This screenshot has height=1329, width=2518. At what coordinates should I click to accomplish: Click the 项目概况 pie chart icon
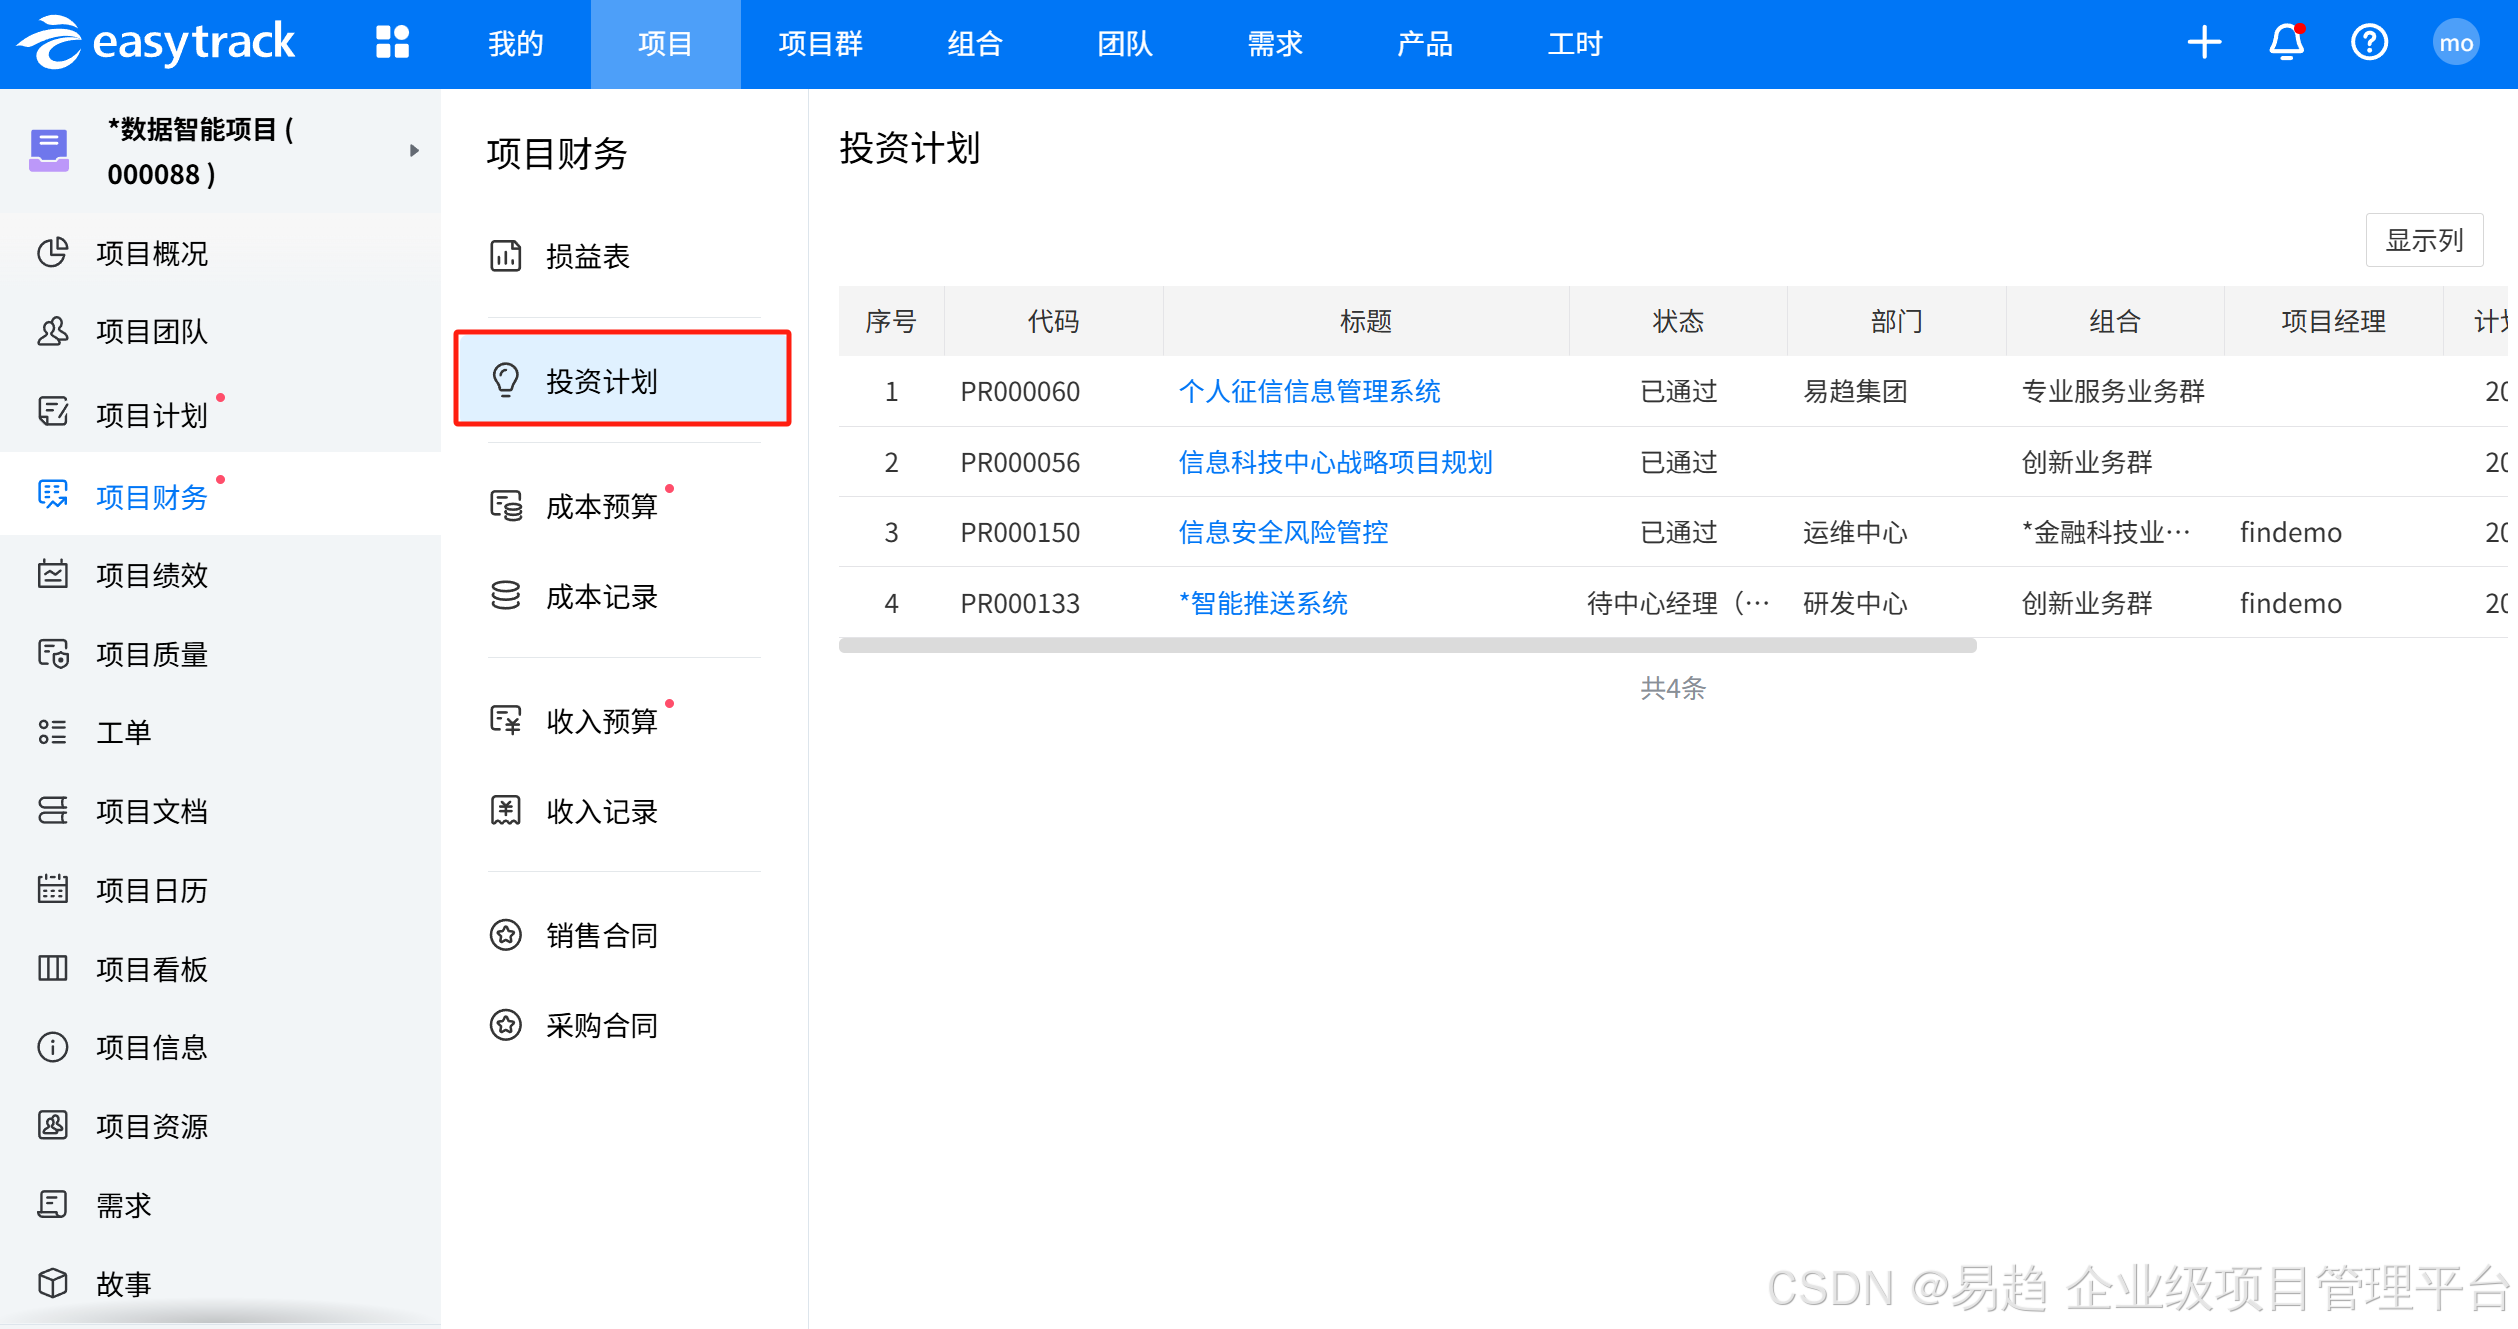click(x=53, y=252)
